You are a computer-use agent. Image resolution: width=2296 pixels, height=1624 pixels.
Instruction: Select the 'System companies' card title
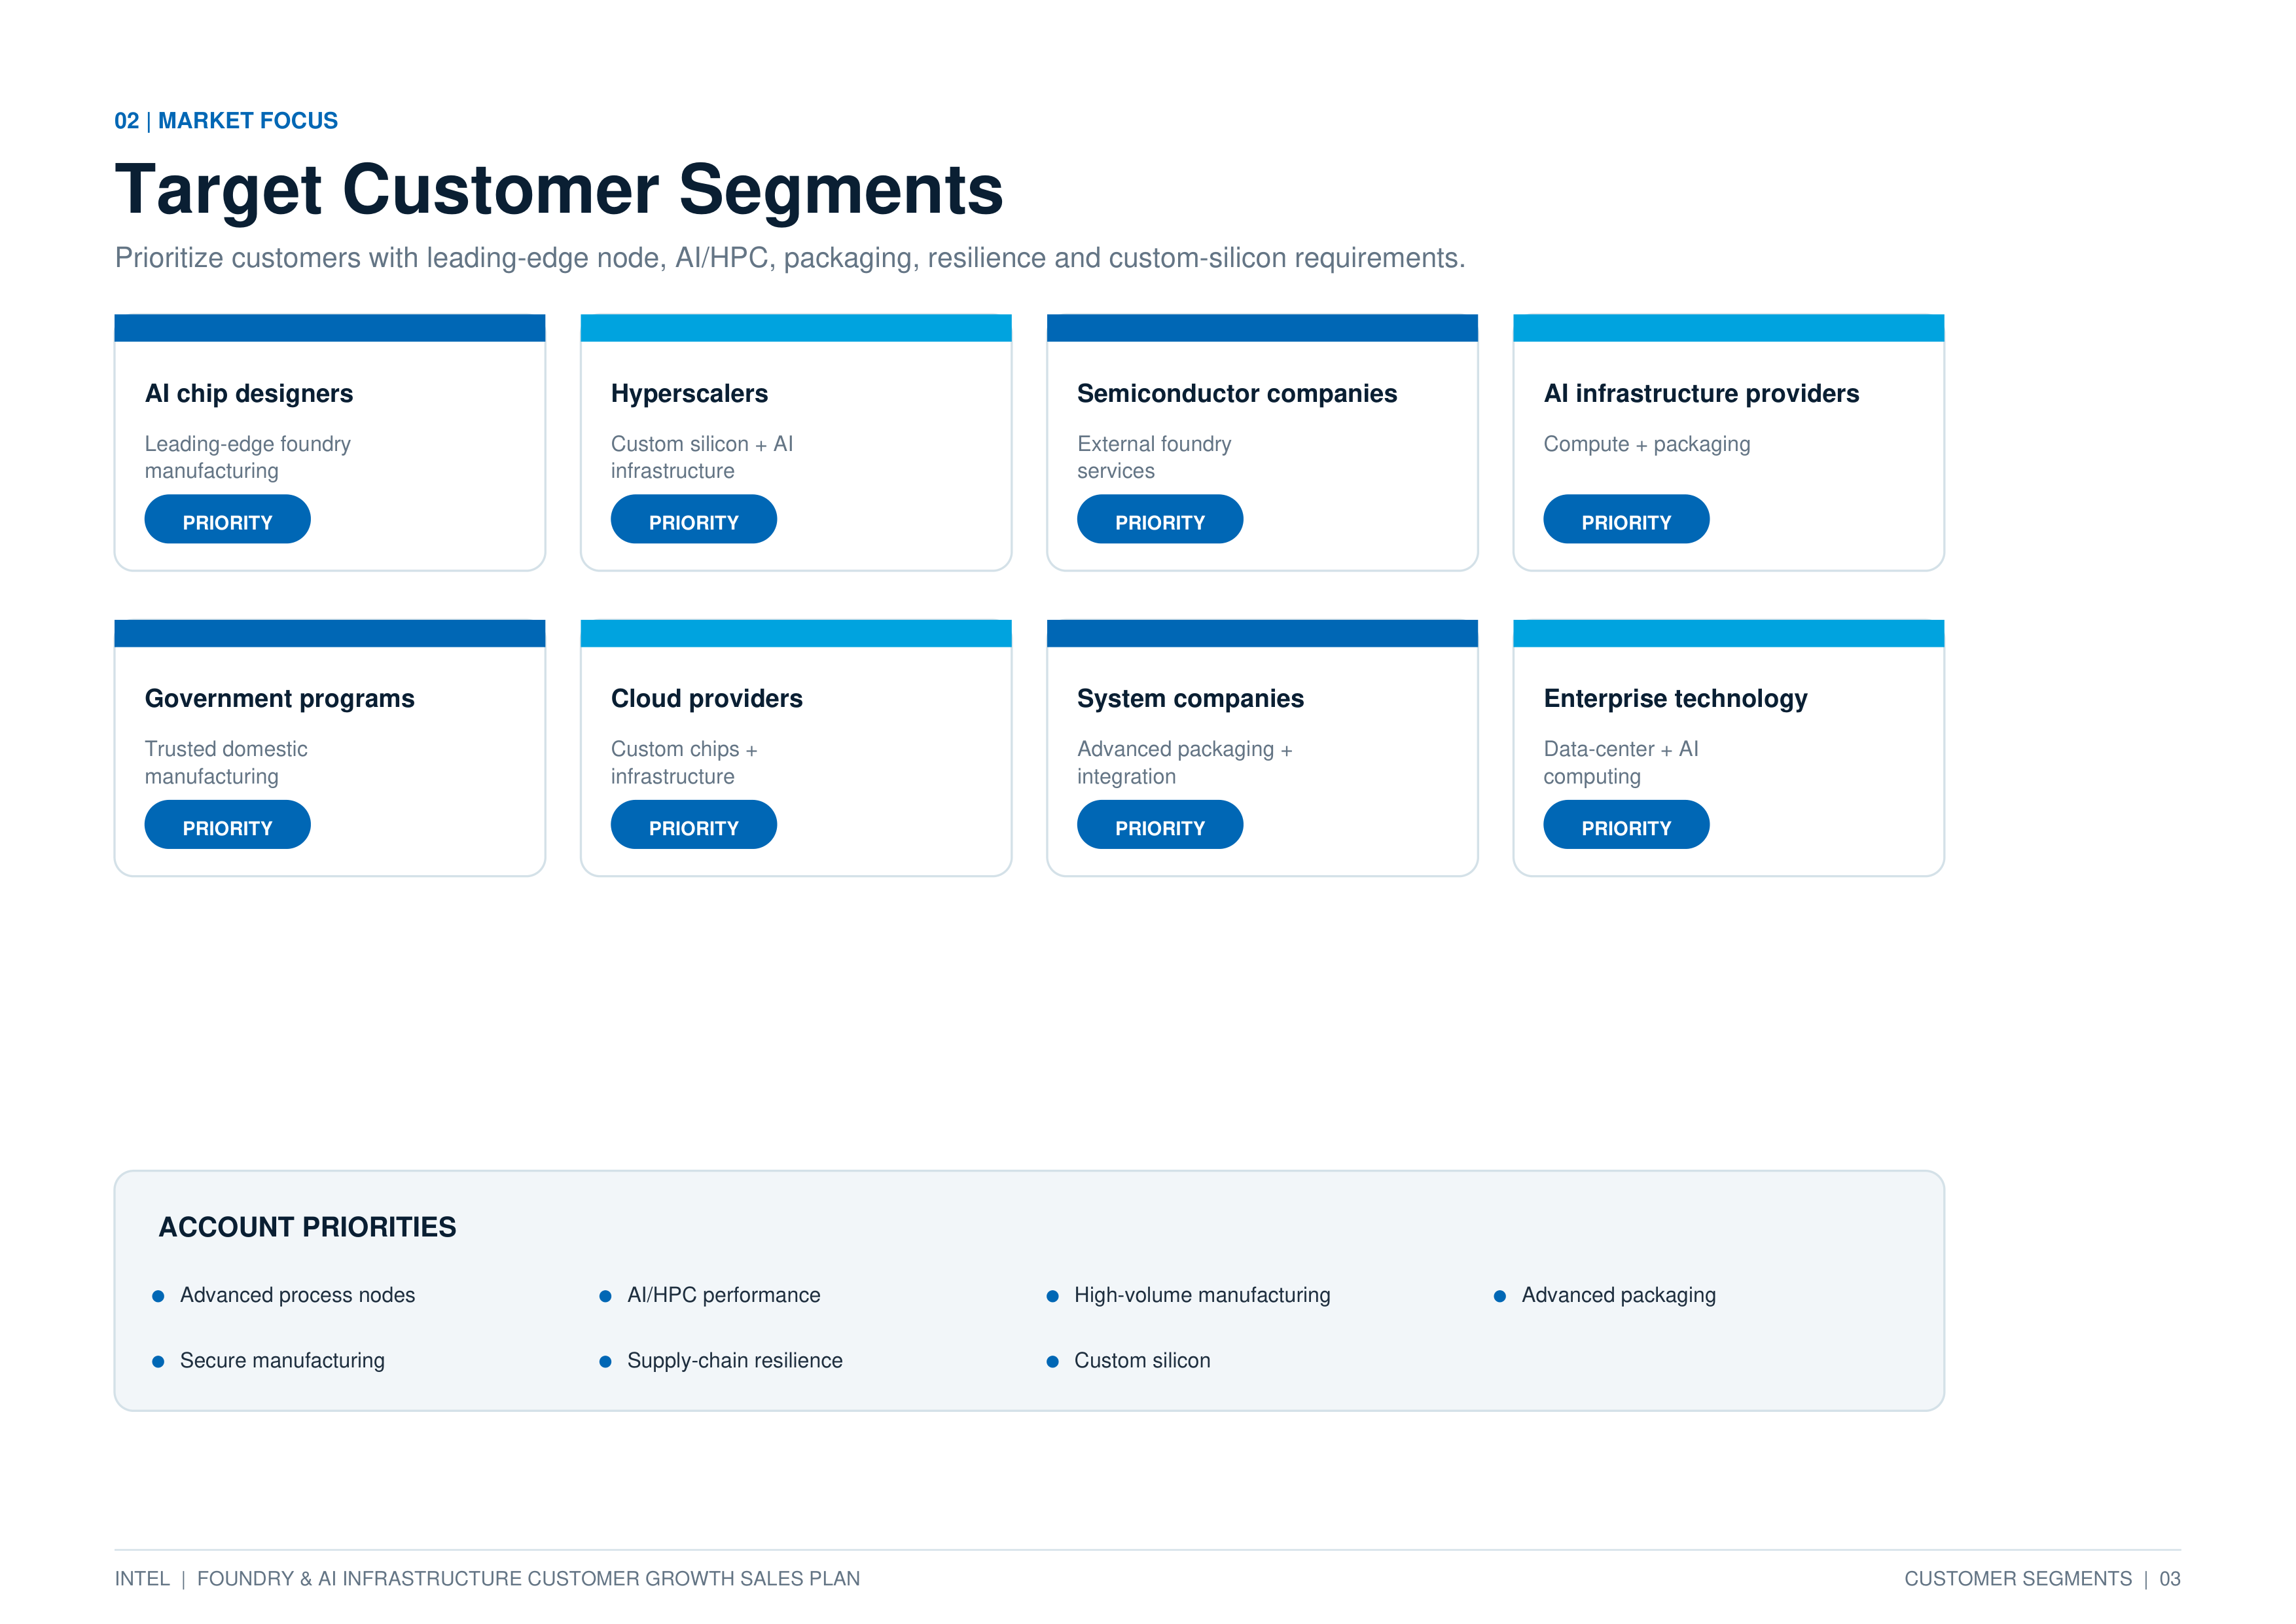(x=1190, y=699)
